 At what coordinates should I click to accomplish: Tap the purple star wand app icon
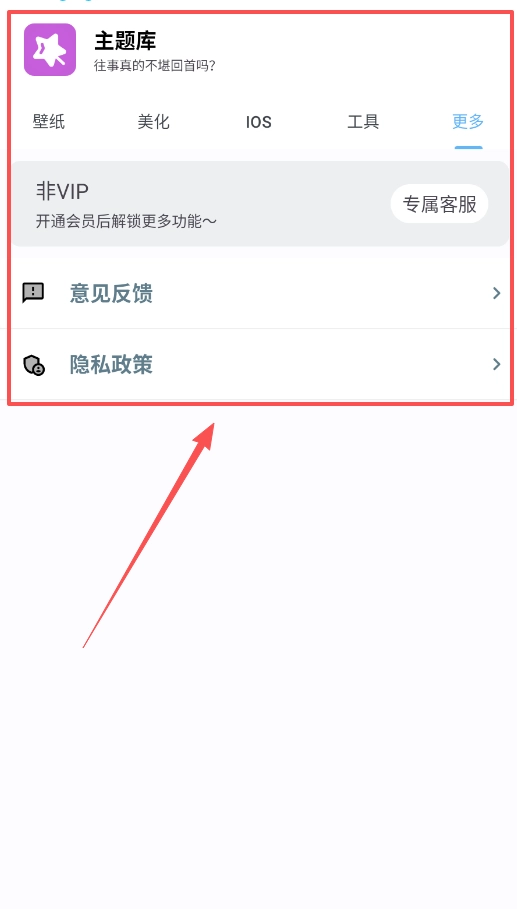coord(50,50)
